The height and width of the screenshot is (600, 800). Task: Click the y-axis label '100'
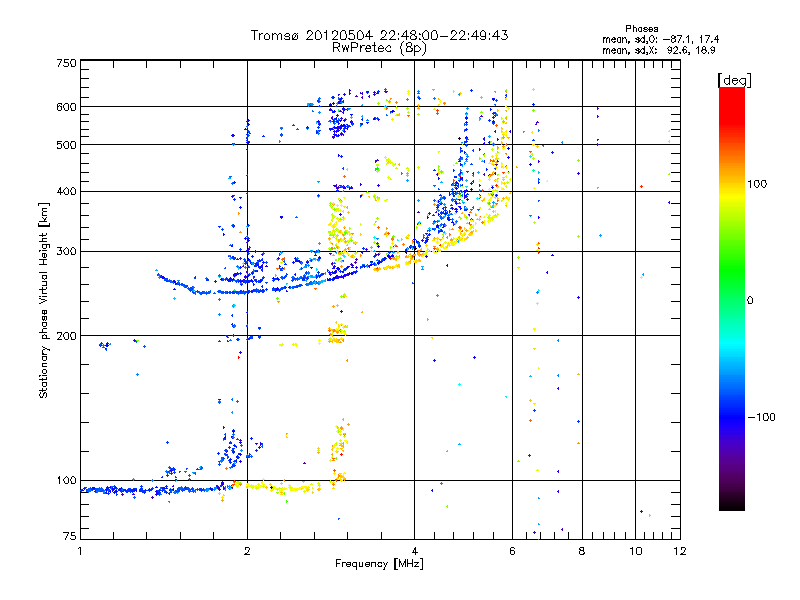click(66, 481)
